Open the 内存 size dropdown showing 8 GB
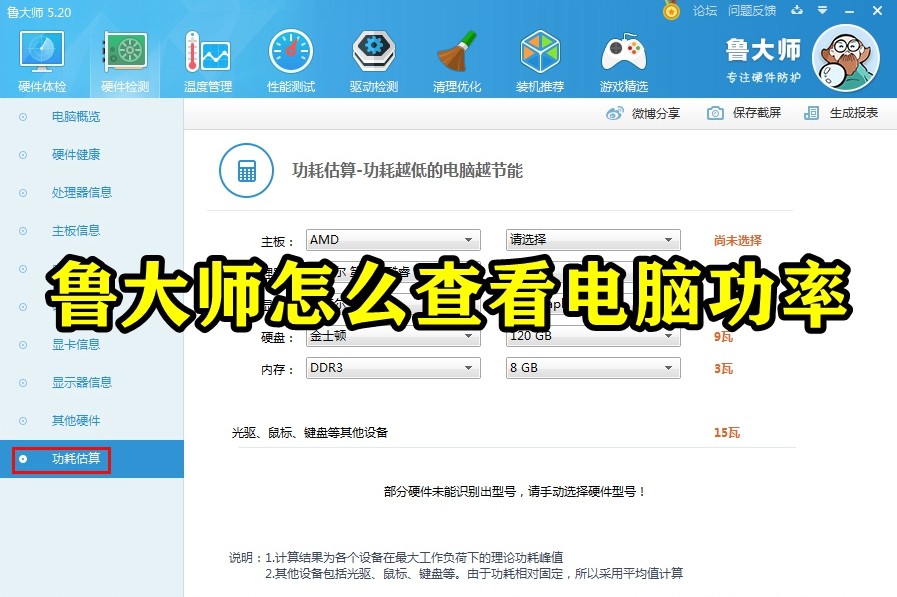The image size is (897, 597). click(x=593, y=368)
